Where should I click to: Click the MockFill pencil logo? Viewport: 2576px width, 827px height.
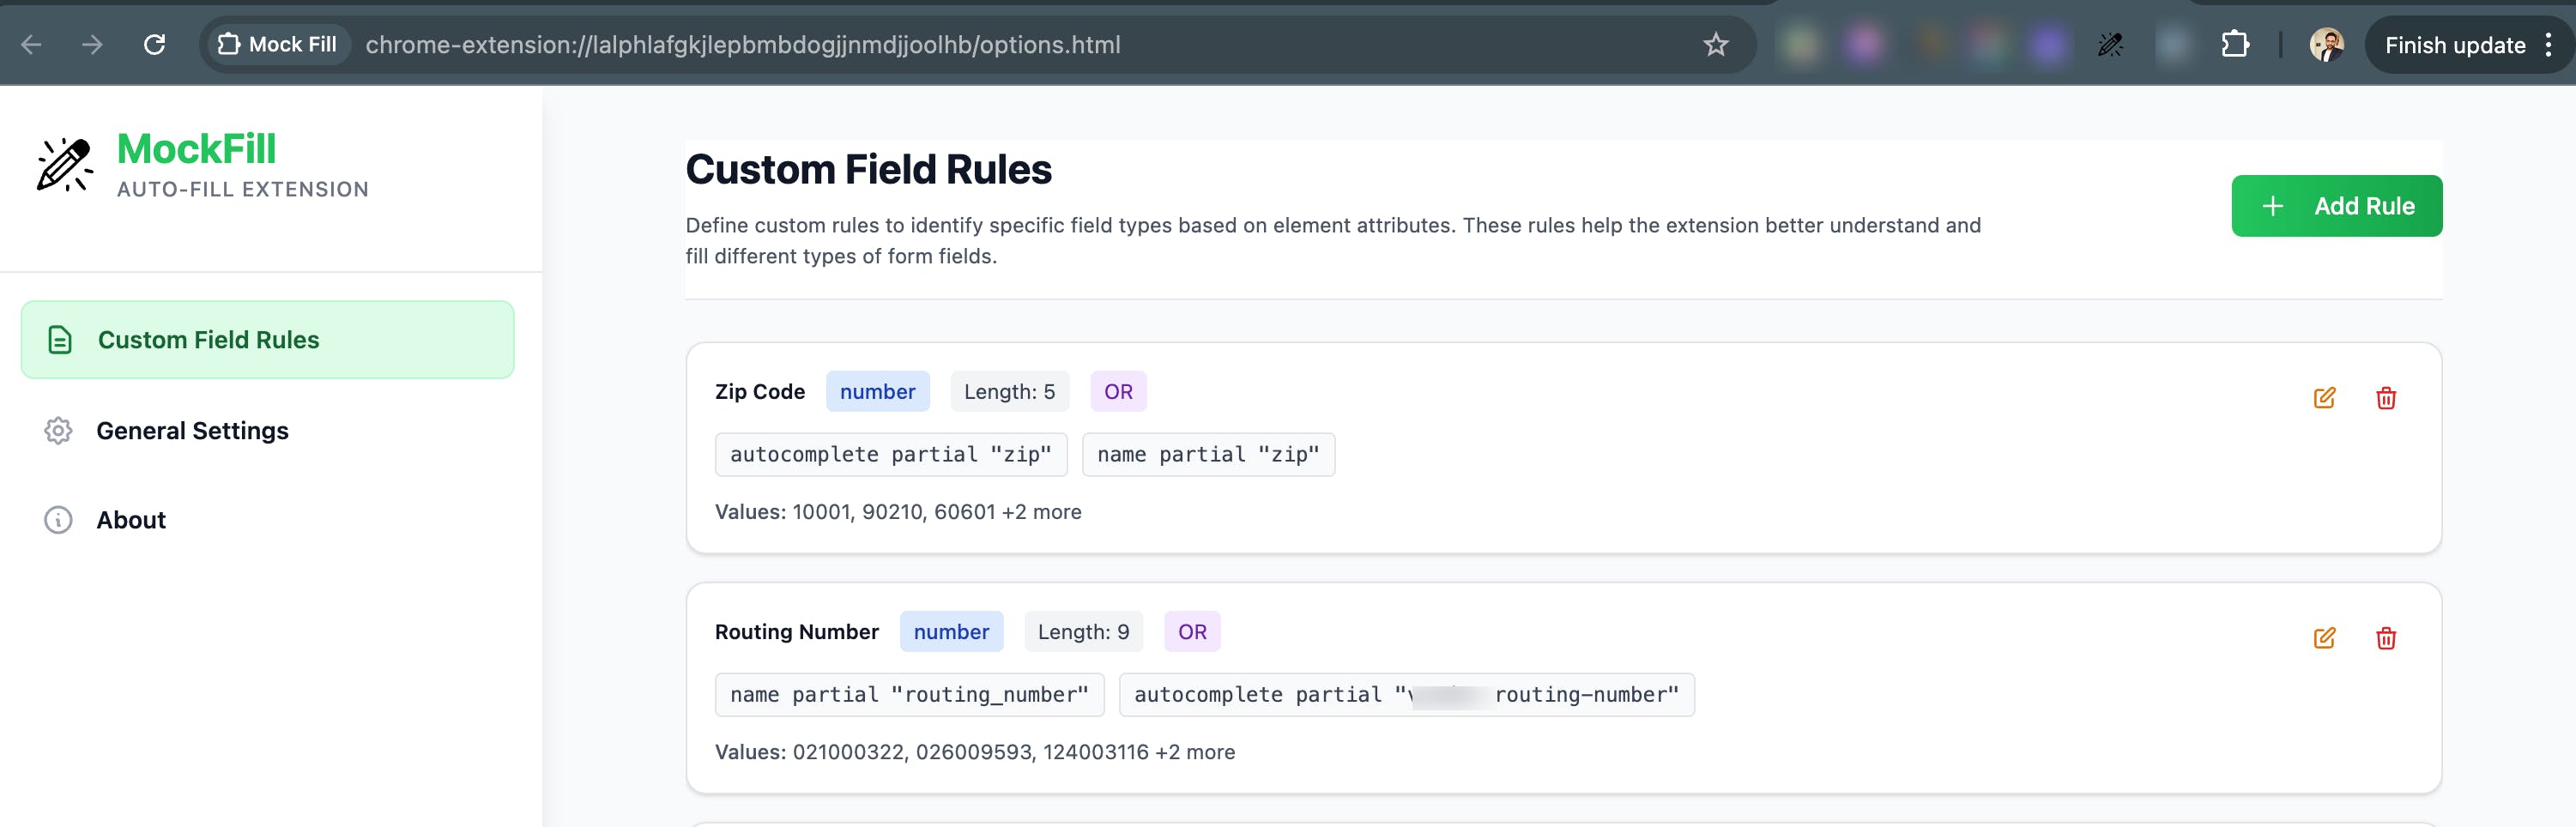click(x=65, y=164)
